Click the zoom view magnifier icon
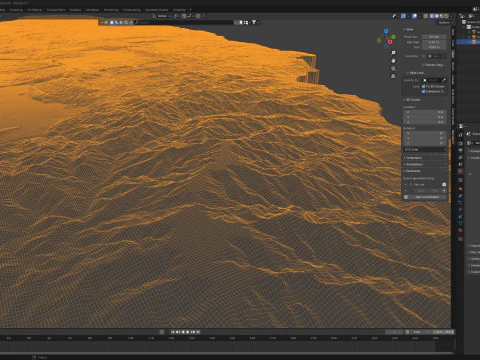 point(393,53)
